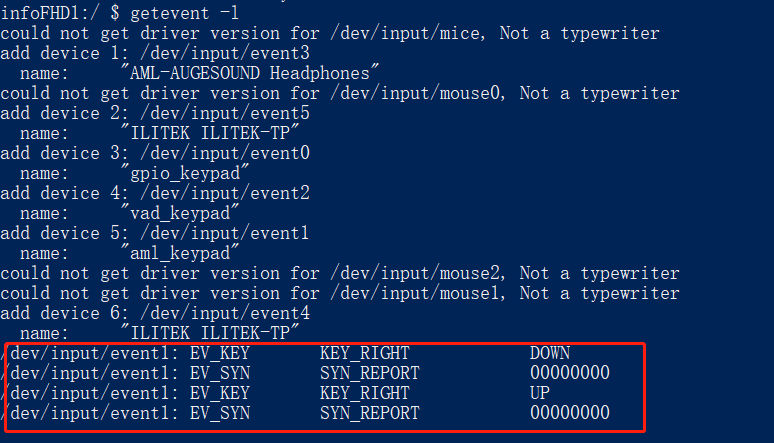Image resolution: width=774 pixels, height=443 pixels.
Task: Select the /dev/input/event3 path text
Action: tap(225, 53)
